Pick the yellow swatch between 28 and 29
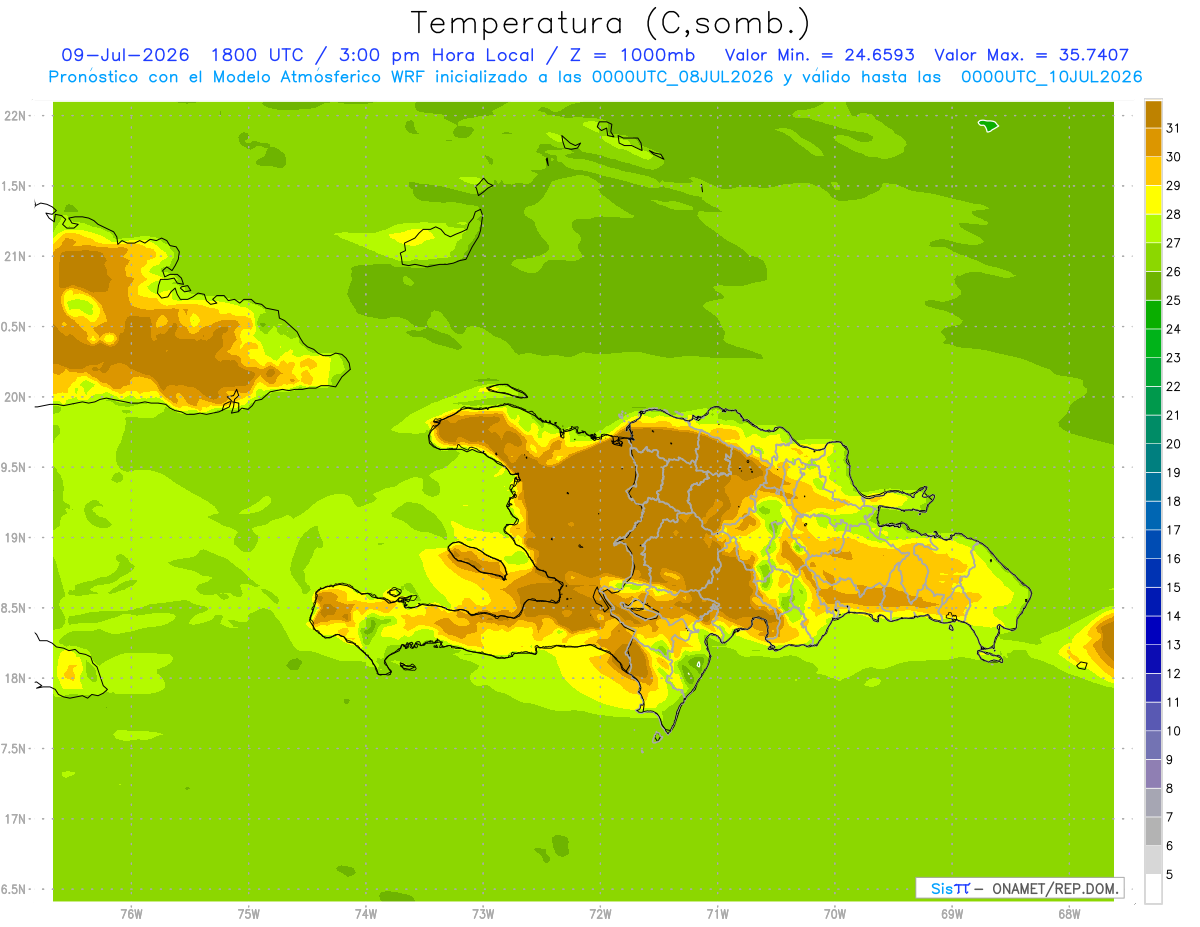The width and height of the screenshot is (1200, 927). (1153, 200)
